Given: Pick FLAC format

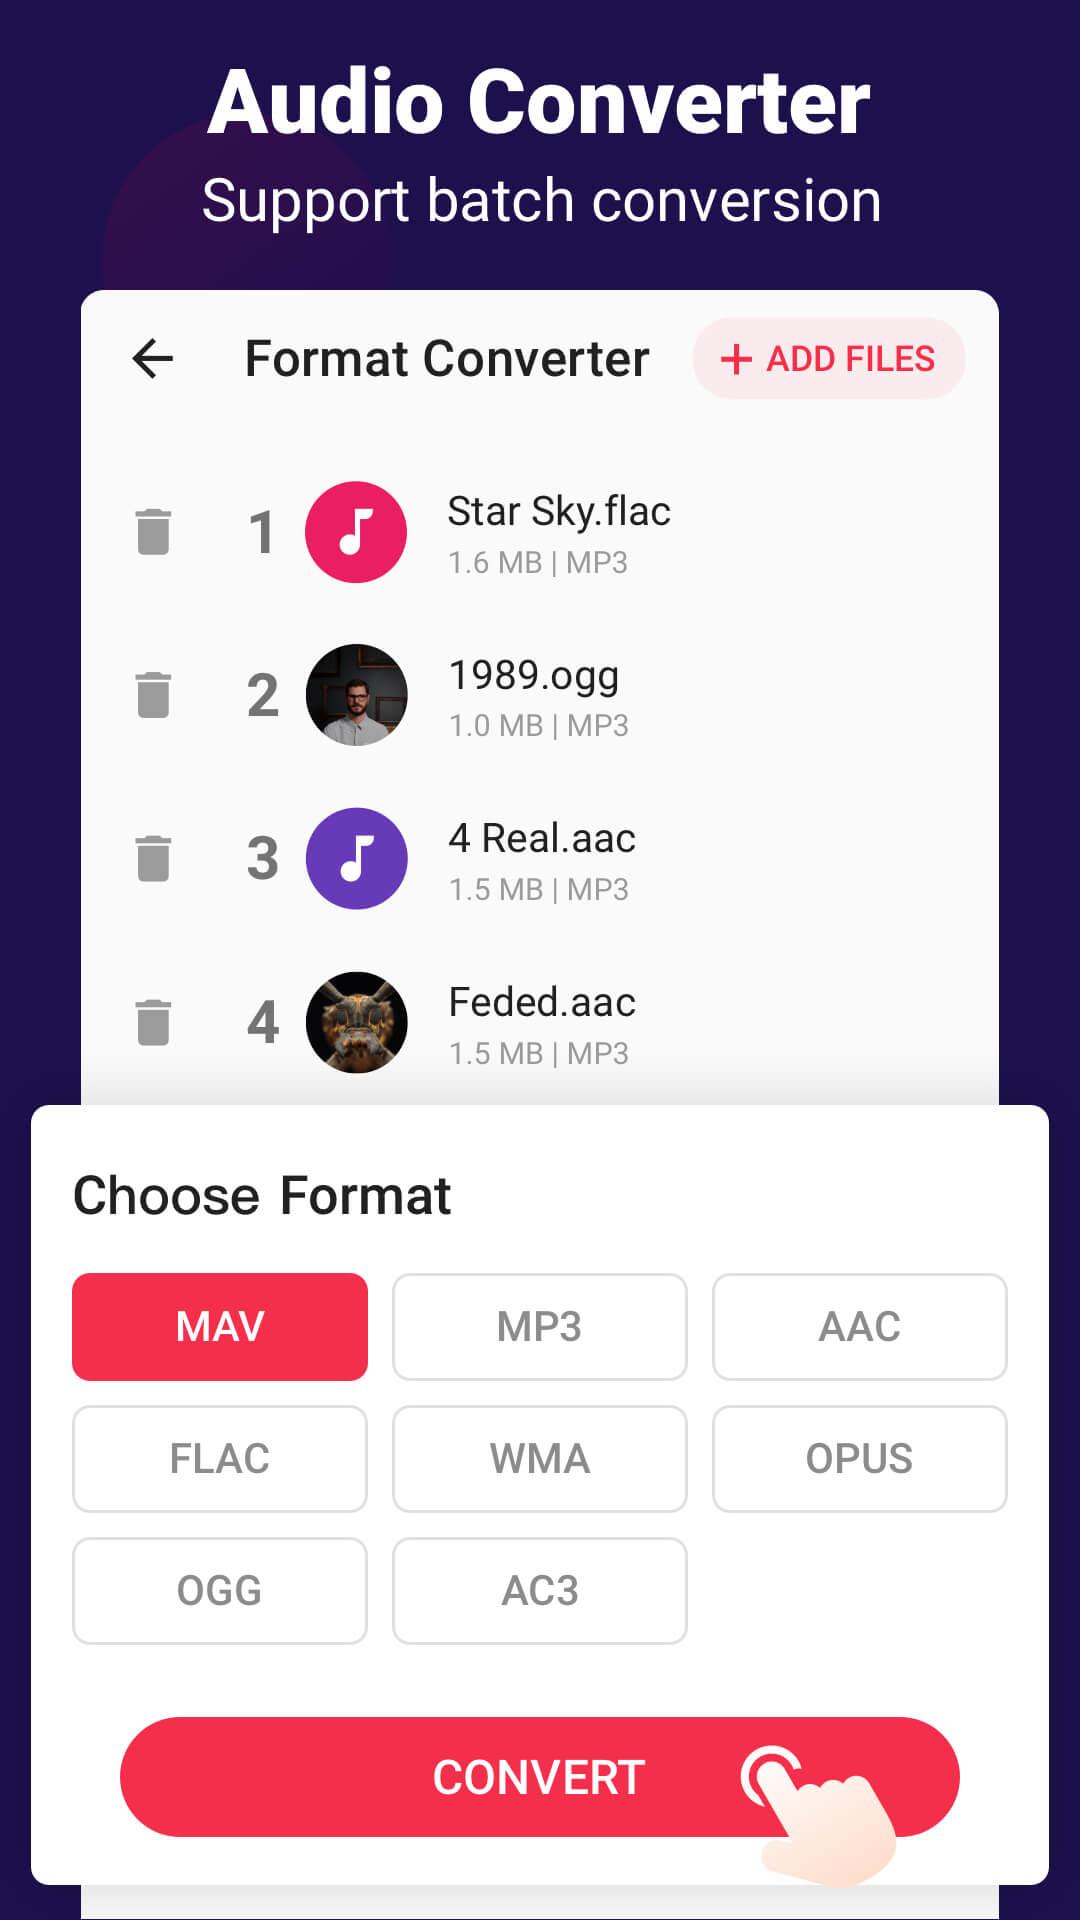Looking at the screenshot, I should tap(220, 1459).
